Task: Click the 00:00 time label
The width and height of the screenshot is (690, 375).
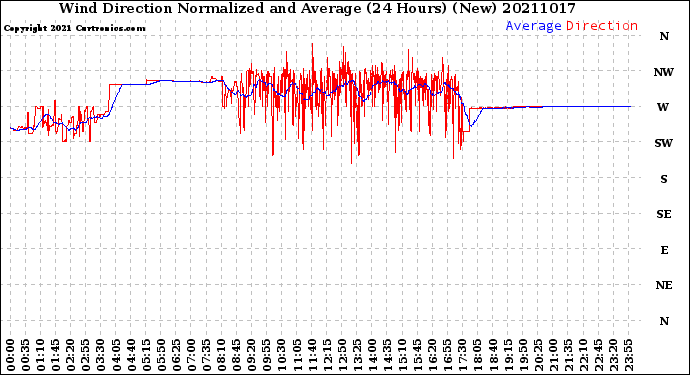Action: [x=11, y=355]
